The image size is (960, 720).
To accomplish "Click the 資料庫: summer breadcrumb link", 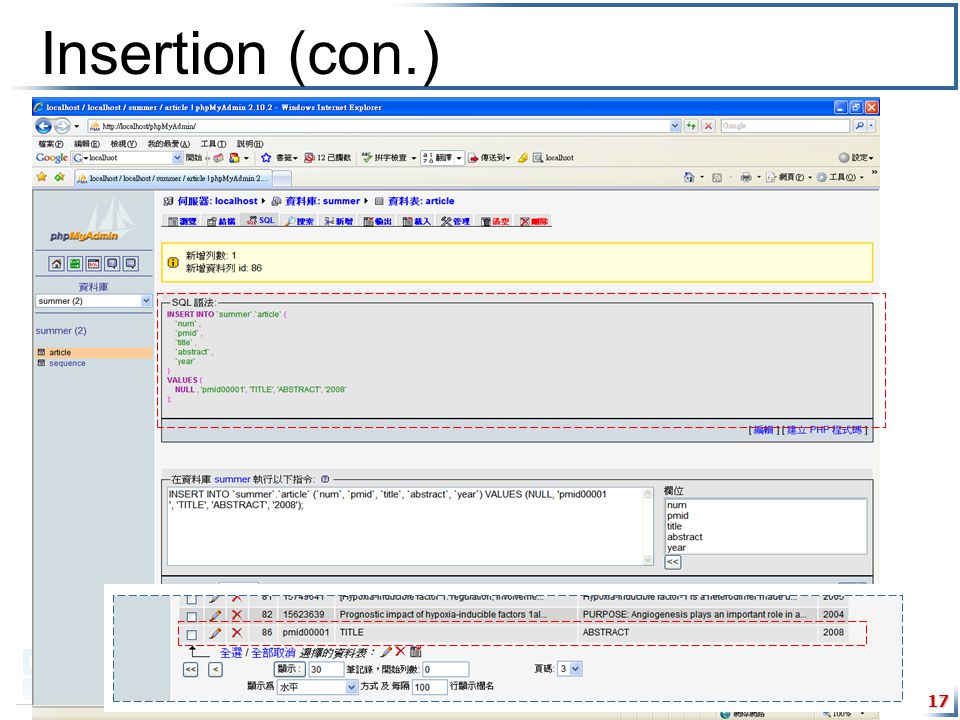I will coord(323,201).
